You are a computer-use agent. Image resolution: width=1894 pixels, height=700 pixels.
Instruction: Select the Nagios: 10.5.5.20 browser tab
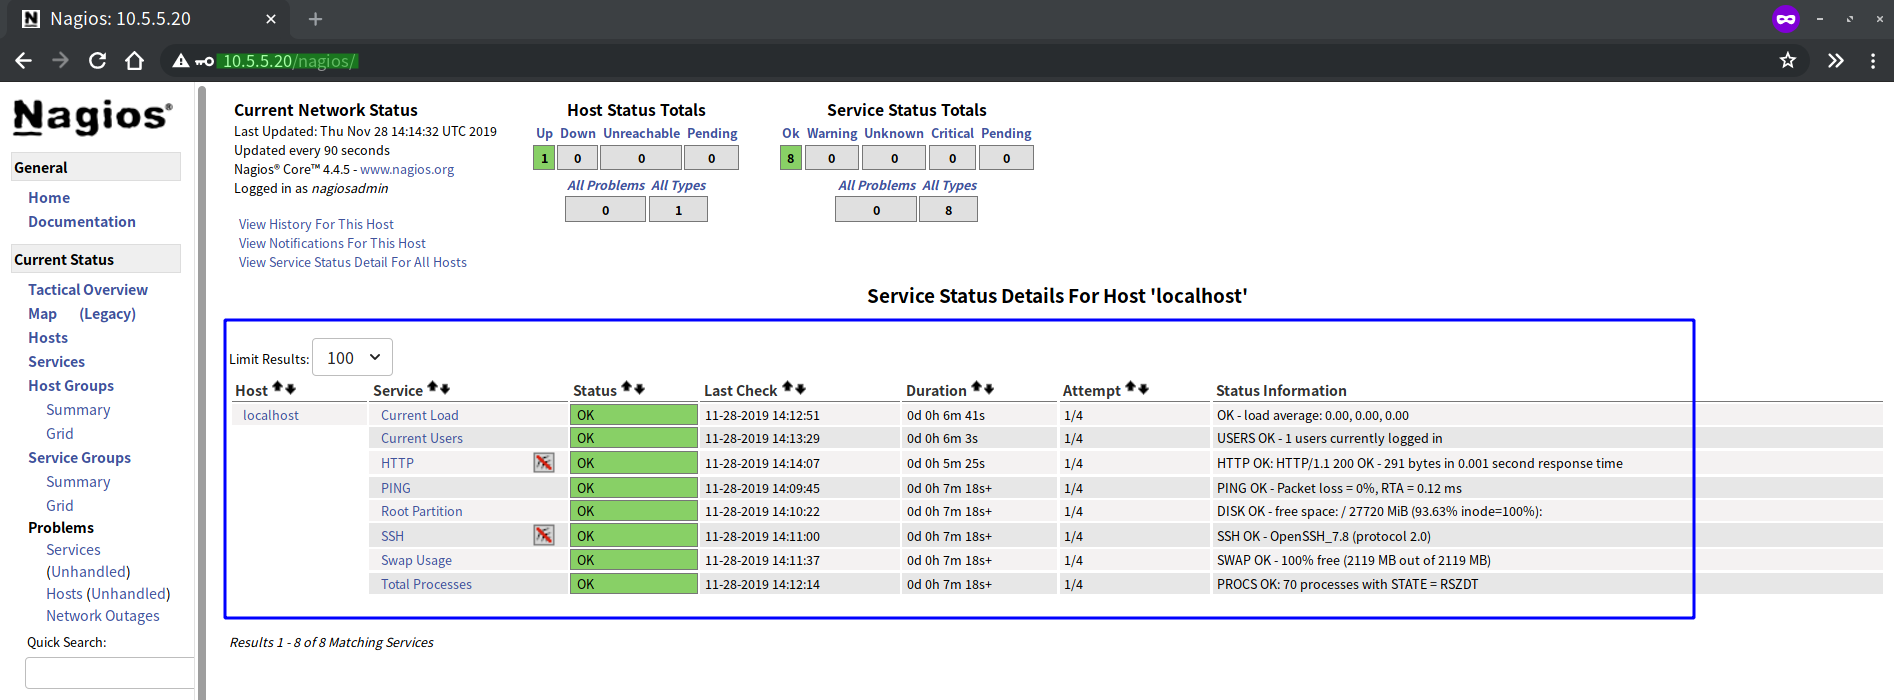coord(150,19)
